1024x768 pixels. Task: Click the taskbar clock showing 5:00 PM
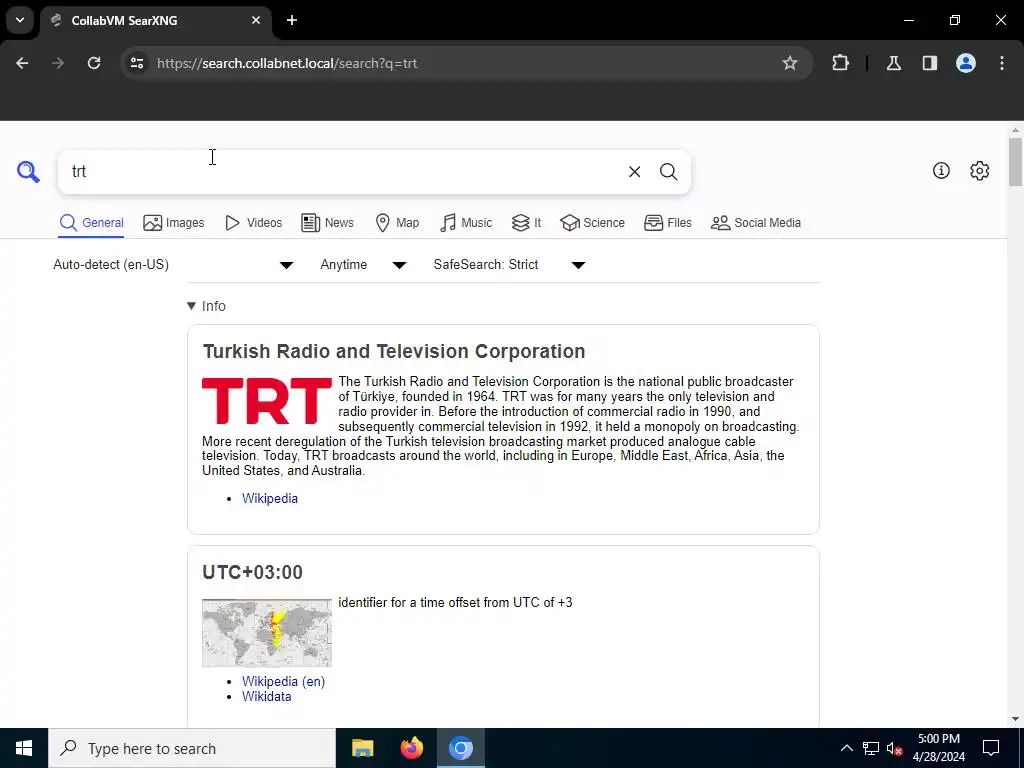pos(938,748)
